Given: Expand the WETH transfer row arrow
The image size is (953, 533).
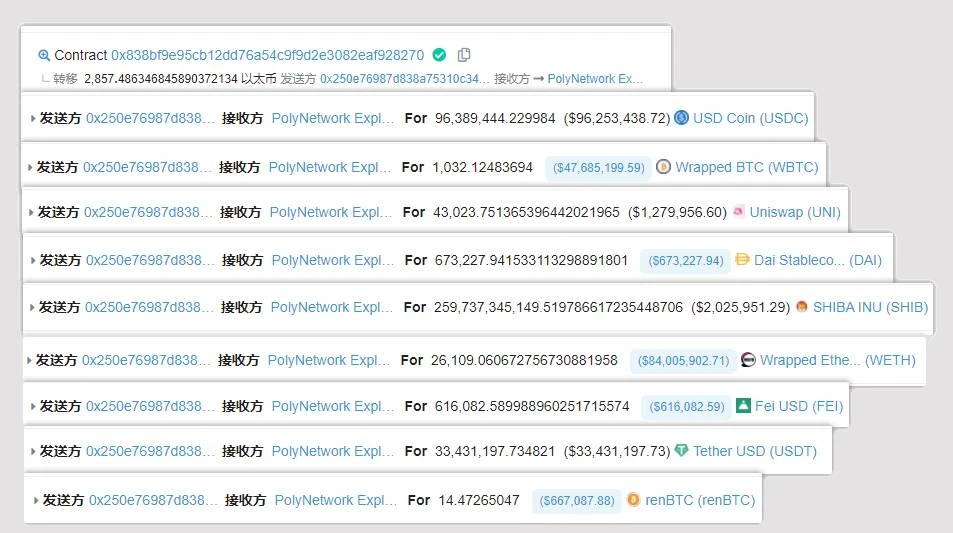Looking at the screenshot, I should [x=29, y=360].
